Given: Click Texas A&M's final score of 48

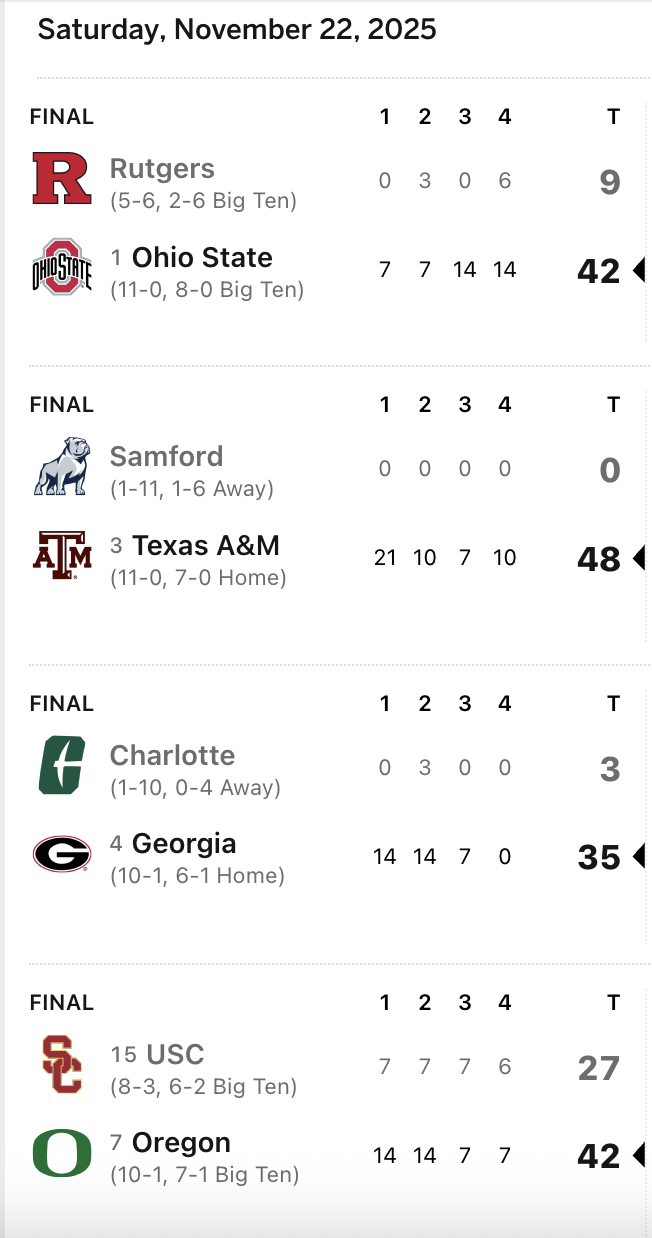Looking at the screenshot, I should (599, 559).
